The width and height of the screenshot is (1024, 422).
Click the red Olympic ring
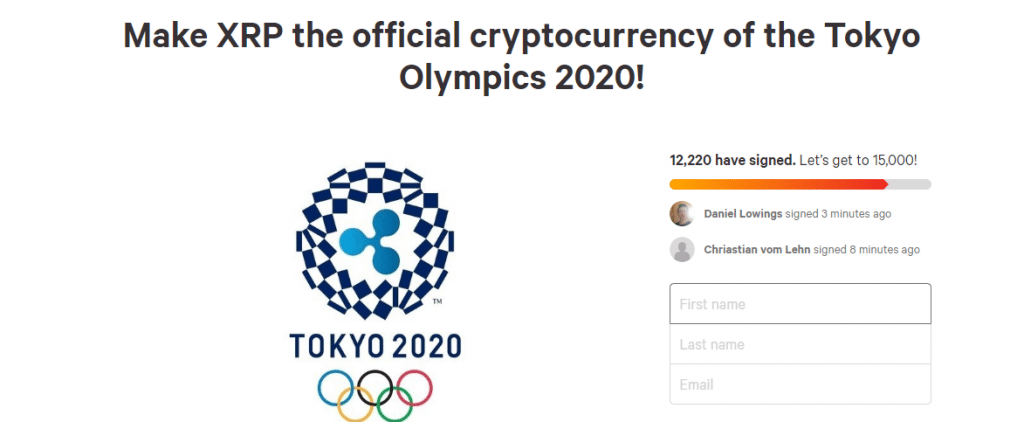pos(412,387)
